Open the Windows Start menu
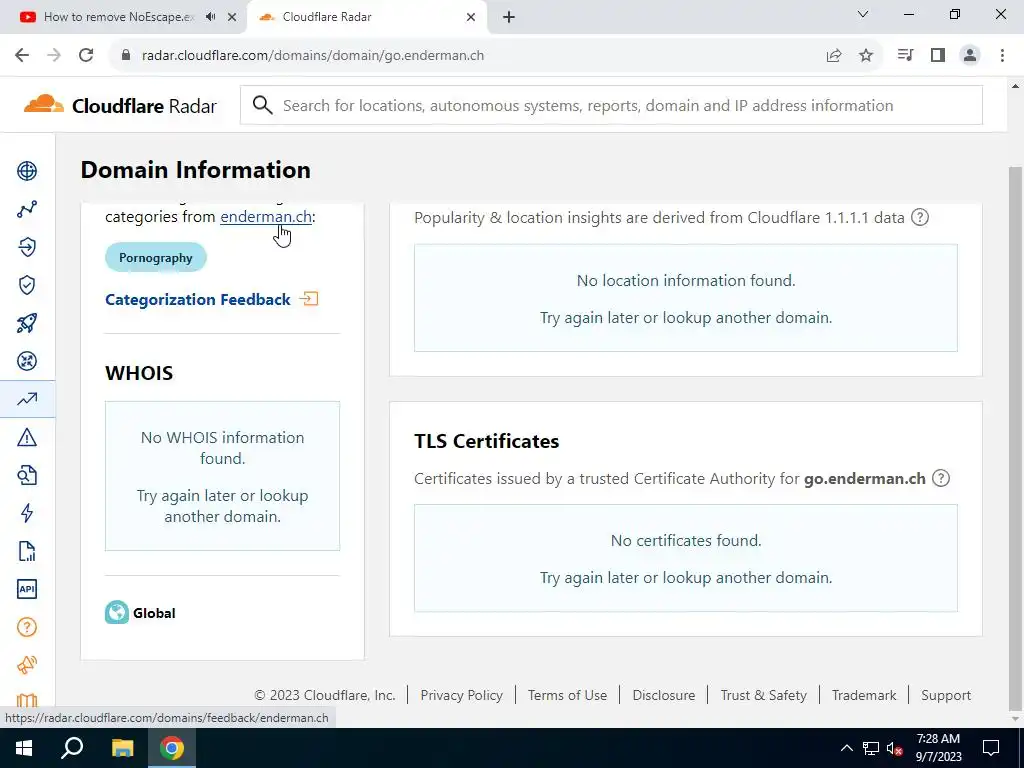 pos(24,748)
